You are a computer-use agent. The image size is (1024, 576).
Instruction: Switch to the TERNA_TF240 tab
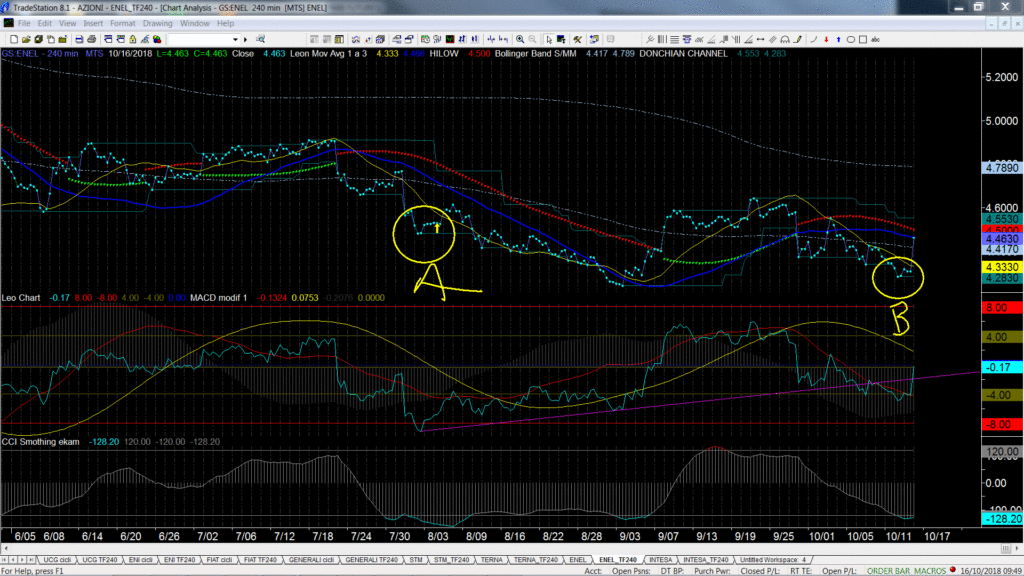click(536, 560)
